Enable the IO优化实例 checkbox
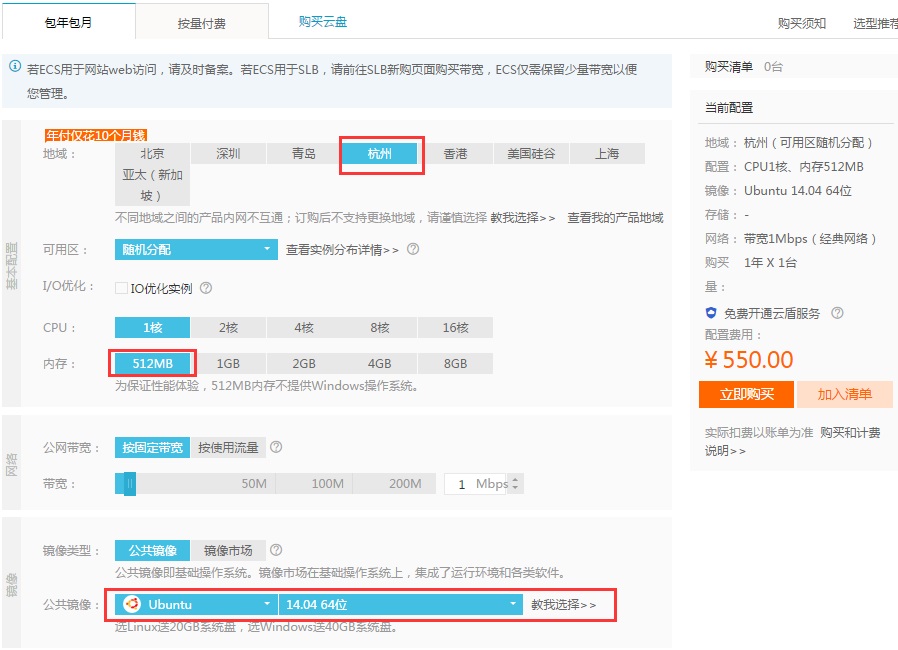The height and width of the screenshot is (650, 898). pyautogui.click(x=122, y=288)
